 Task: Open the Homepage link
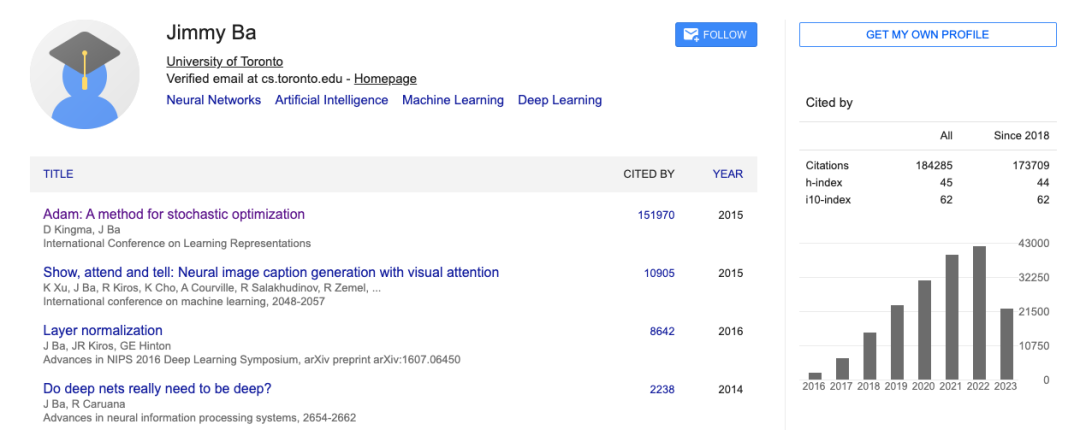385,79
